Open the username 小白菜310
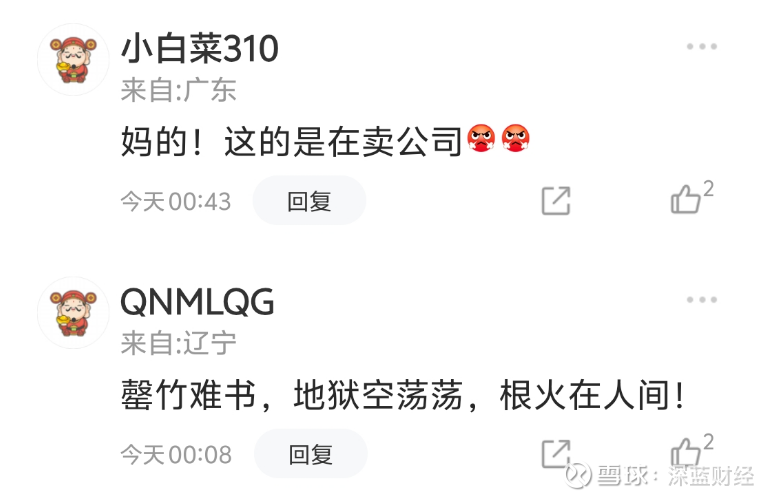Viewport: 777px width, 500px height. tap(200, 49)
